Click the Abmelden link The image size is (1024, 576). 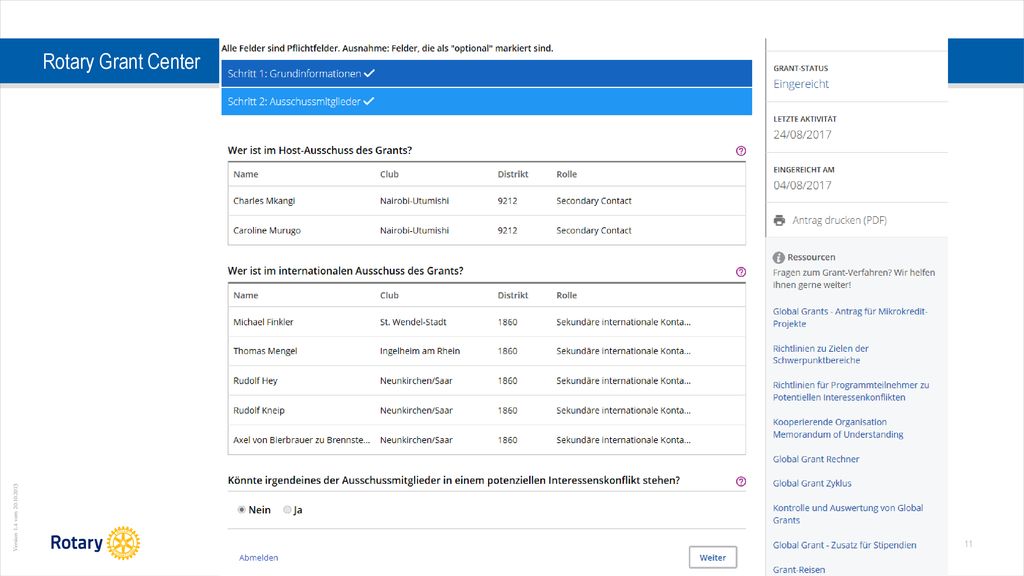[x=259, y=558]
